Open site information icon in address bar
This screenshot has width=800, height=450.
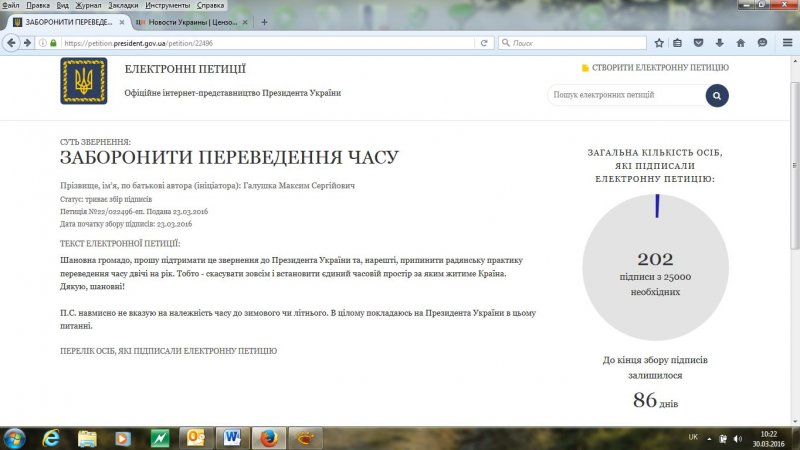[x=43, y=43]
